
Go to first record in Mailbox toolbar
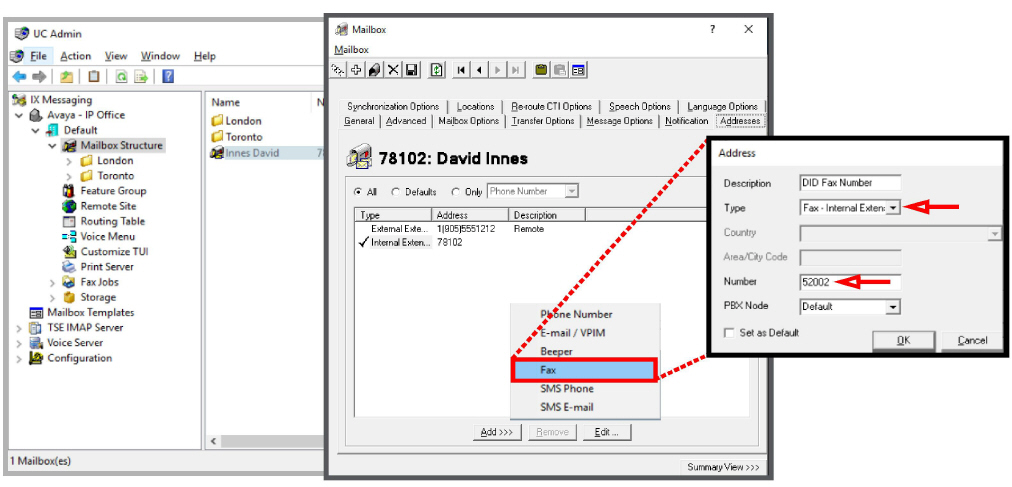tap(461, 70)
